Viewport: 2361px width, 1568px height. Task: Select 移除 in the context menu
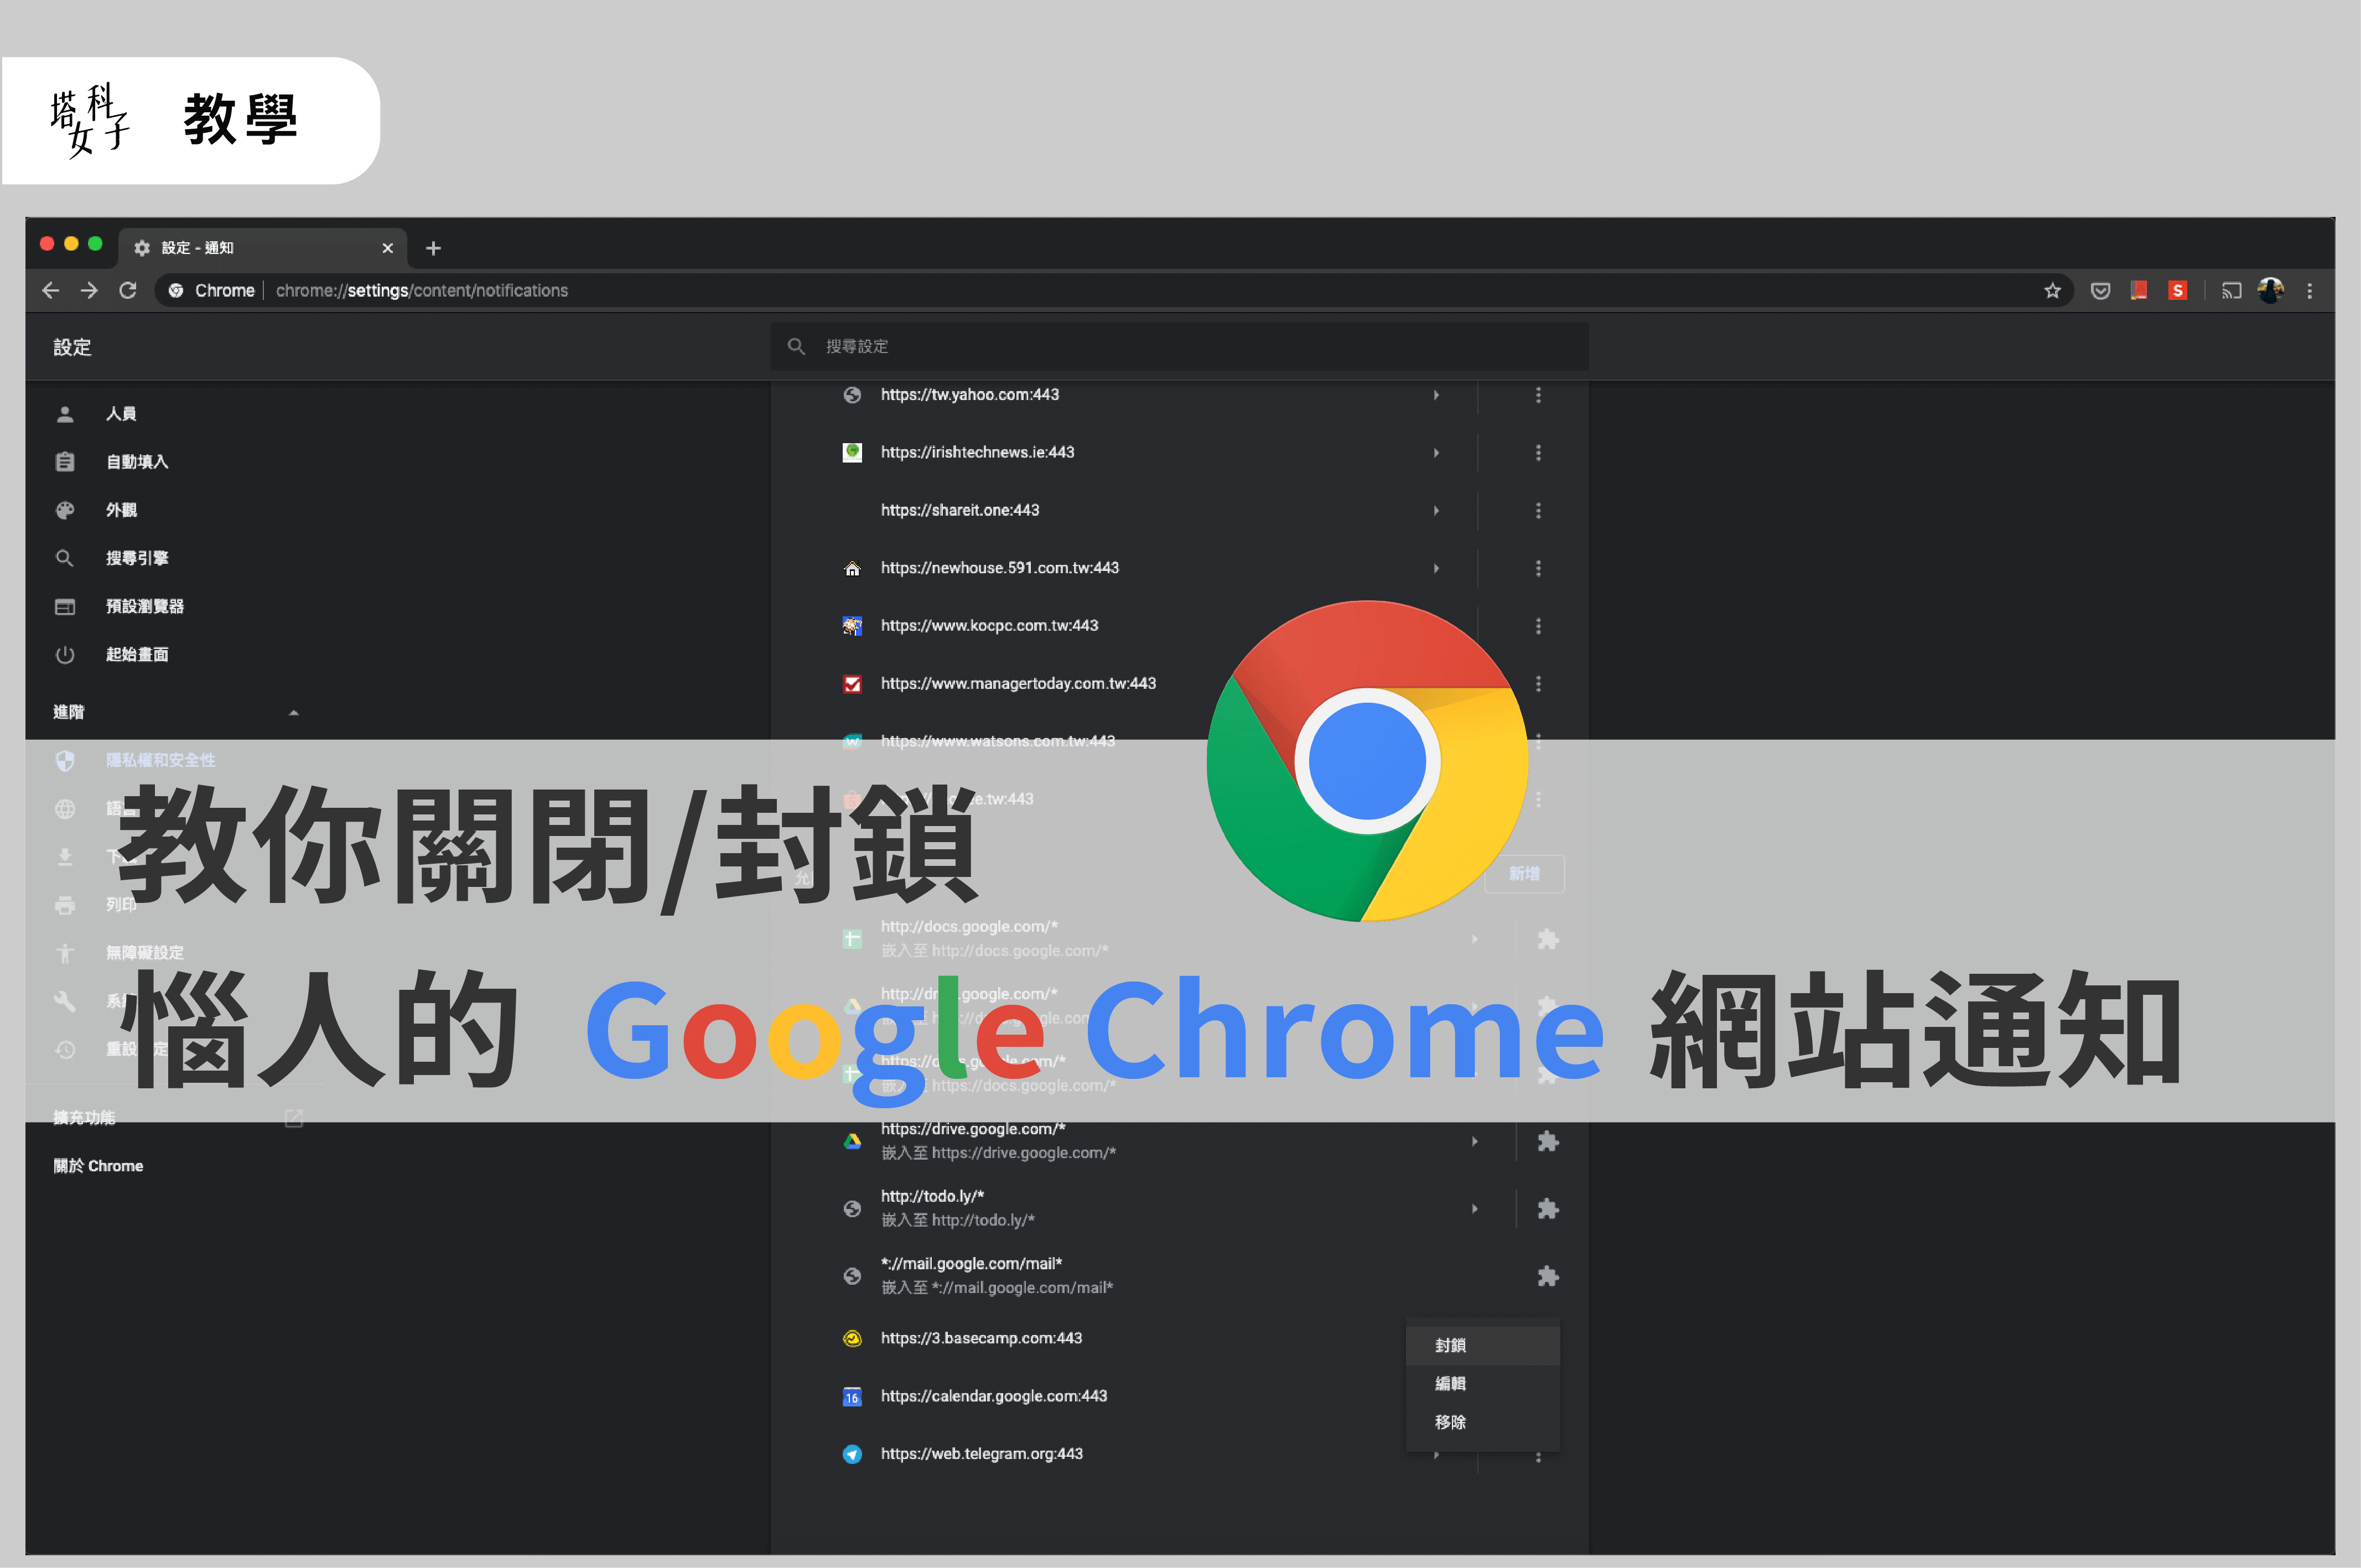tap(1450, 1421)
